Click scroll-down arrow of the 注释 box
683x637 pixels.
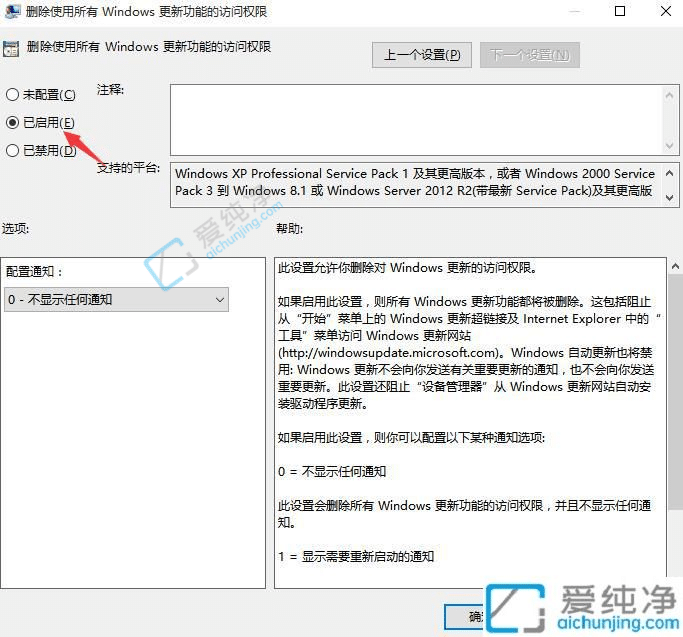click(x=669, y=146)
